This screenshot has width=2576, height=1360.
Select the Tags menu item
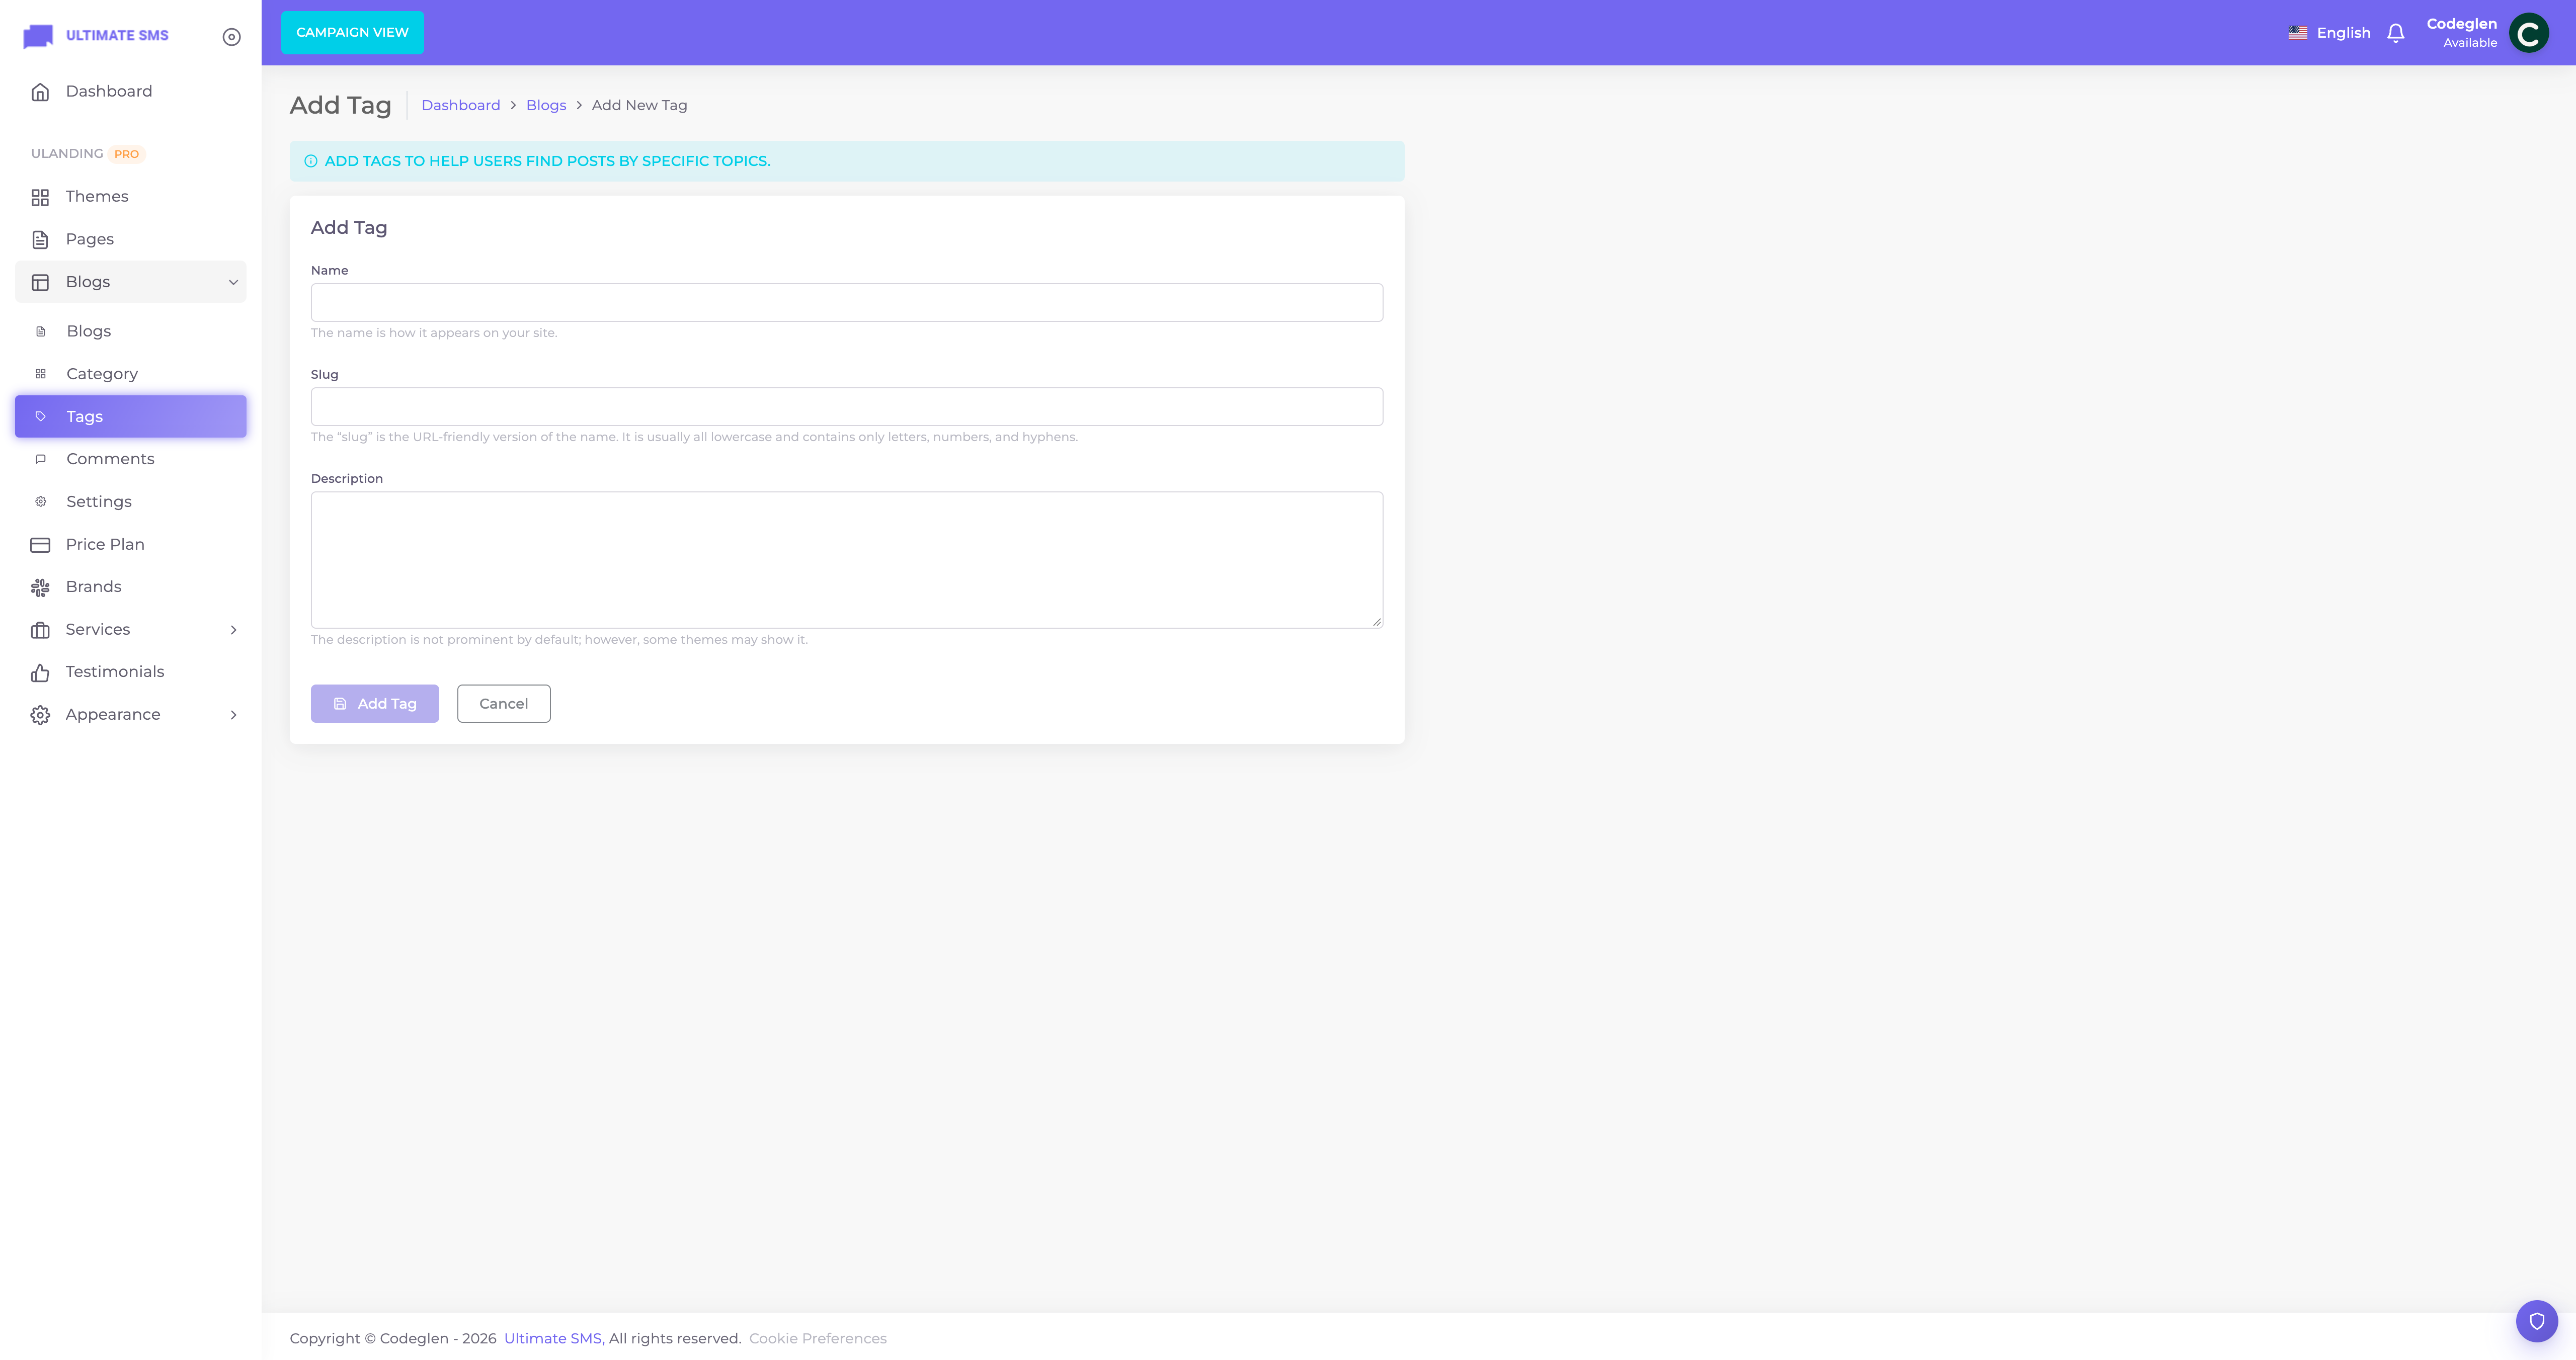(x=131, y=416)
